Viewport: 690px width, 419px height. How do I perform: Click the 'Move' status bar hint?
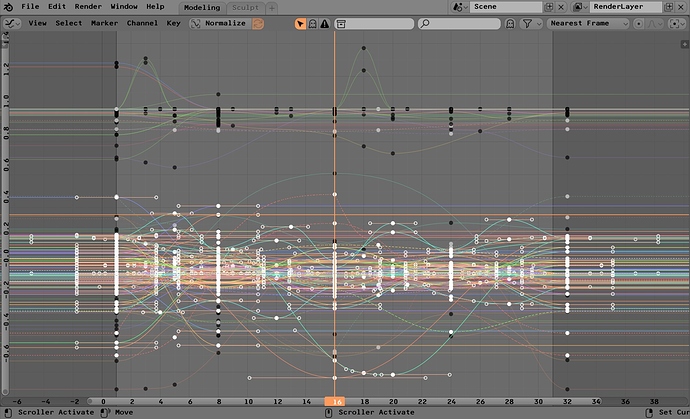[x=124, y=412]
